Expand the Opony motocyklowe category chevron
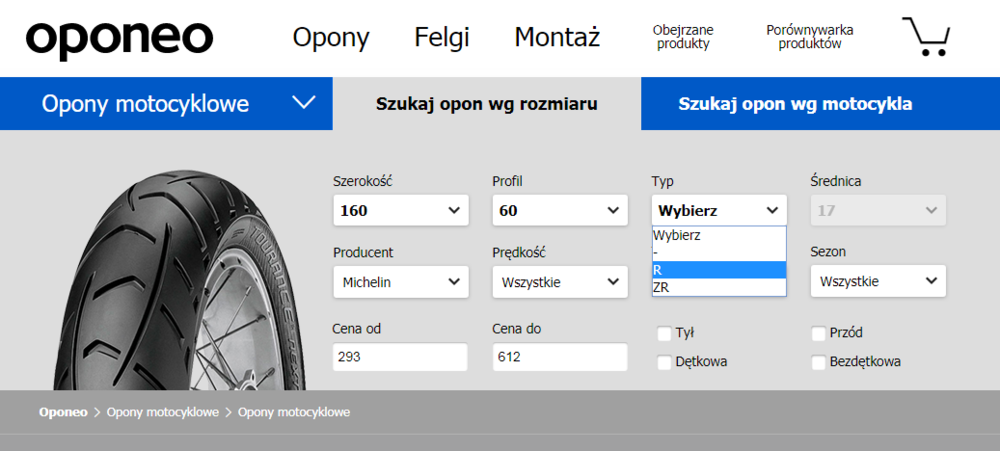 (x=303, y=102)
